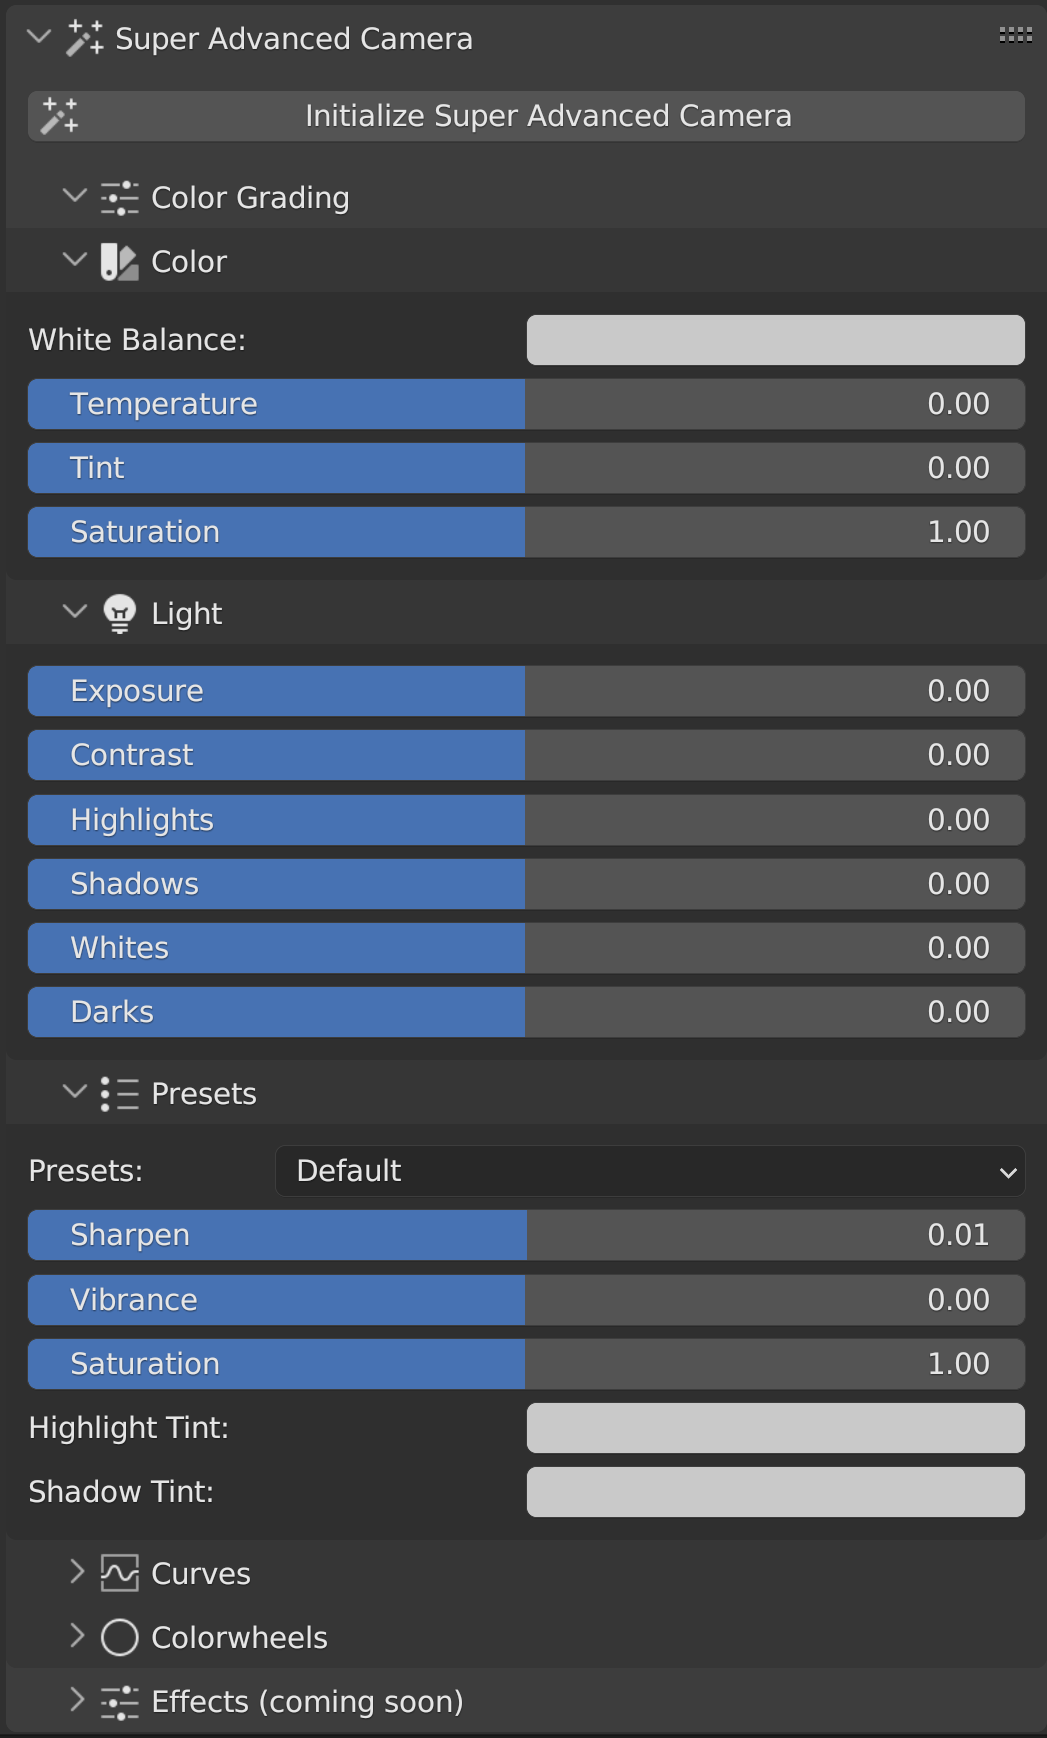Click the Presets list icon
Viewport: 1047px width, 1738px height.
pos(119,1093)
